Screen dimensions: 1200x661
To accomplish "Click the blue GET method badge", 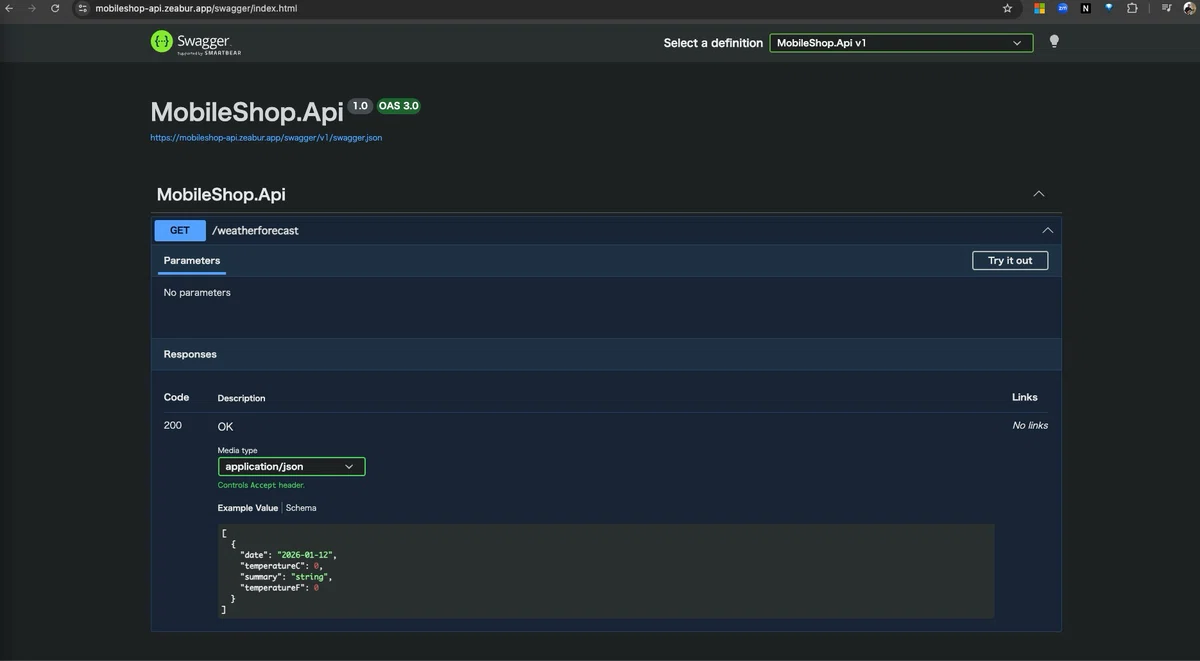I will 180,230.
